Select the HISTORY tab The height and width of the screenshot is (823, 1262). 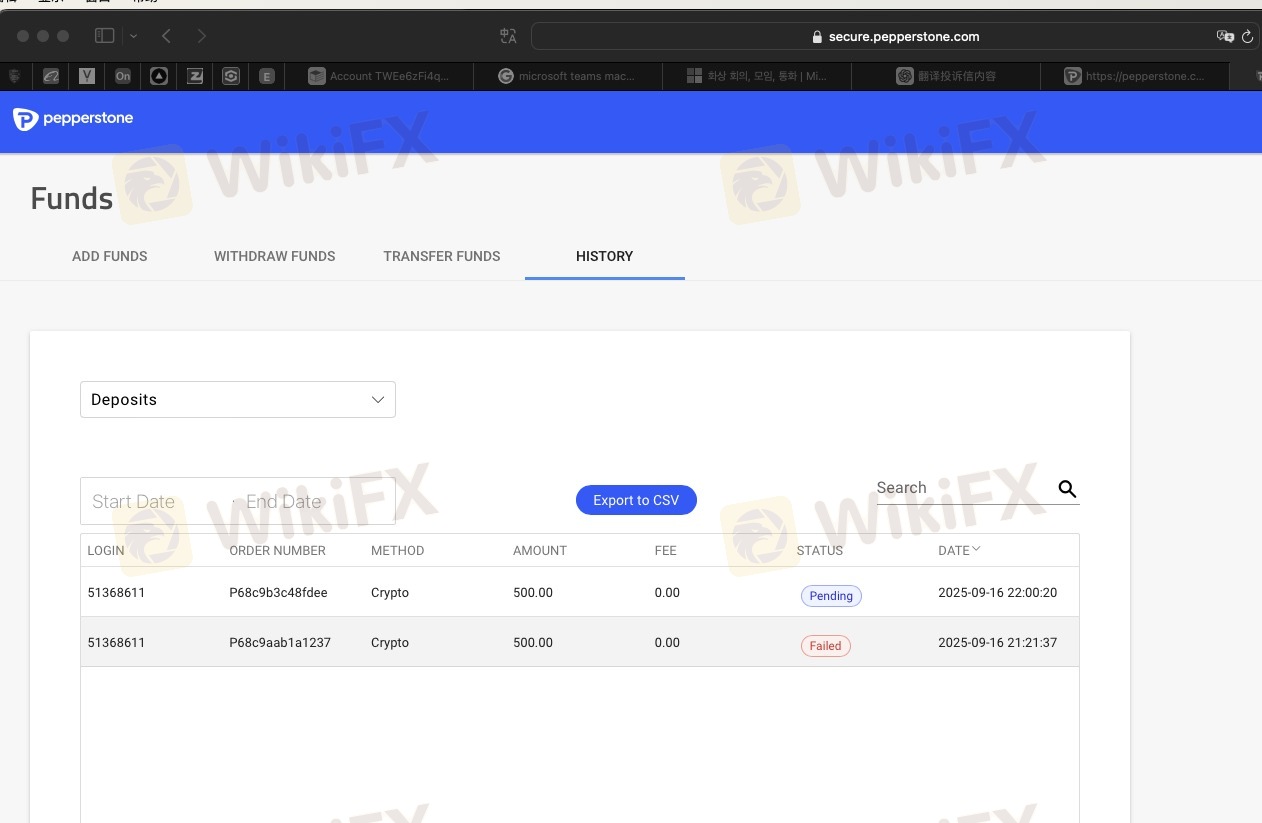pos(605,256)
